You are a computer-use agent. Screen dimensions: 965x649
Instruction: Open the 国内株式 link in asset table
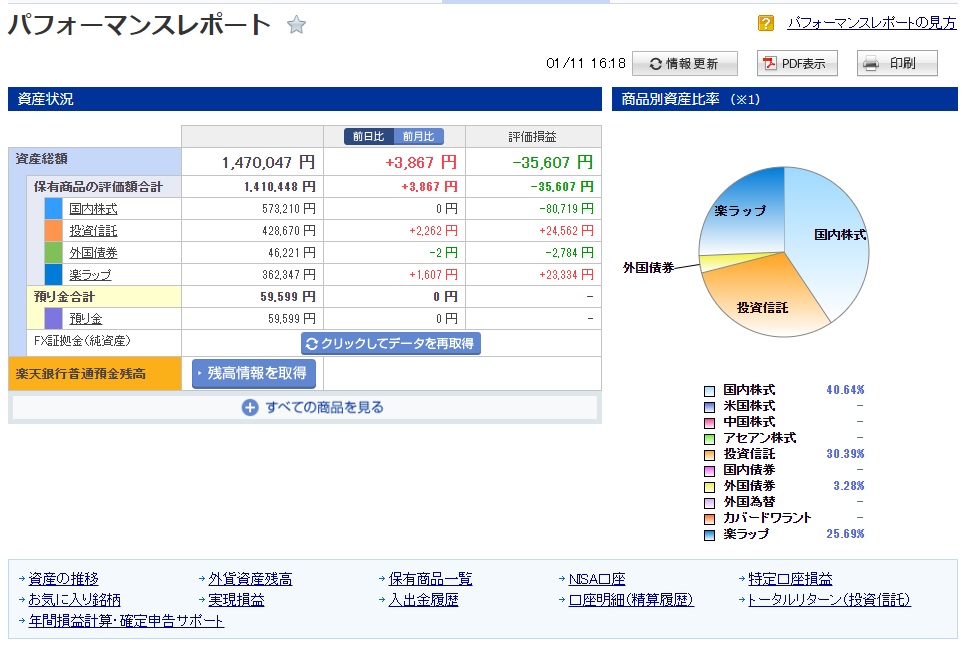point(93,209)
